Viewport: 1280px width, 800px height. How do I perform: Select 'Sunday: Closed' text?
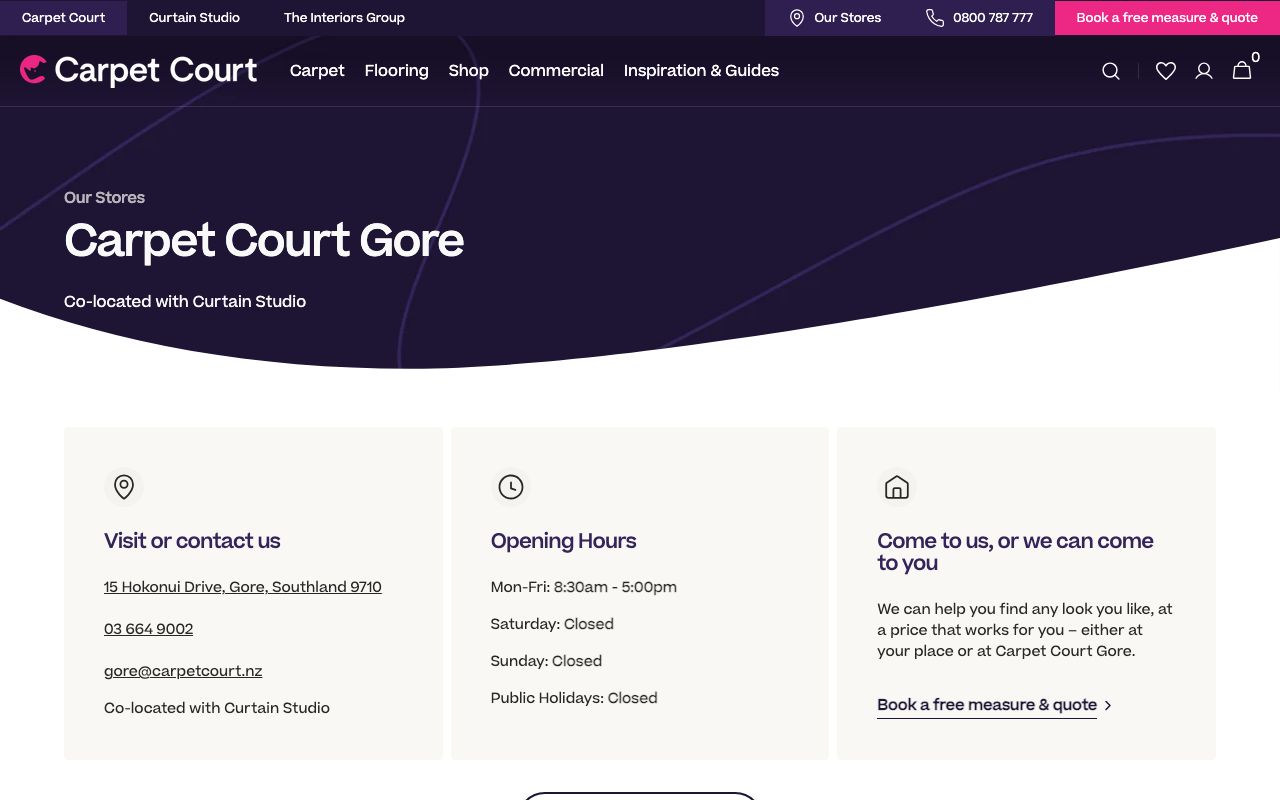(x=546, y=661)
